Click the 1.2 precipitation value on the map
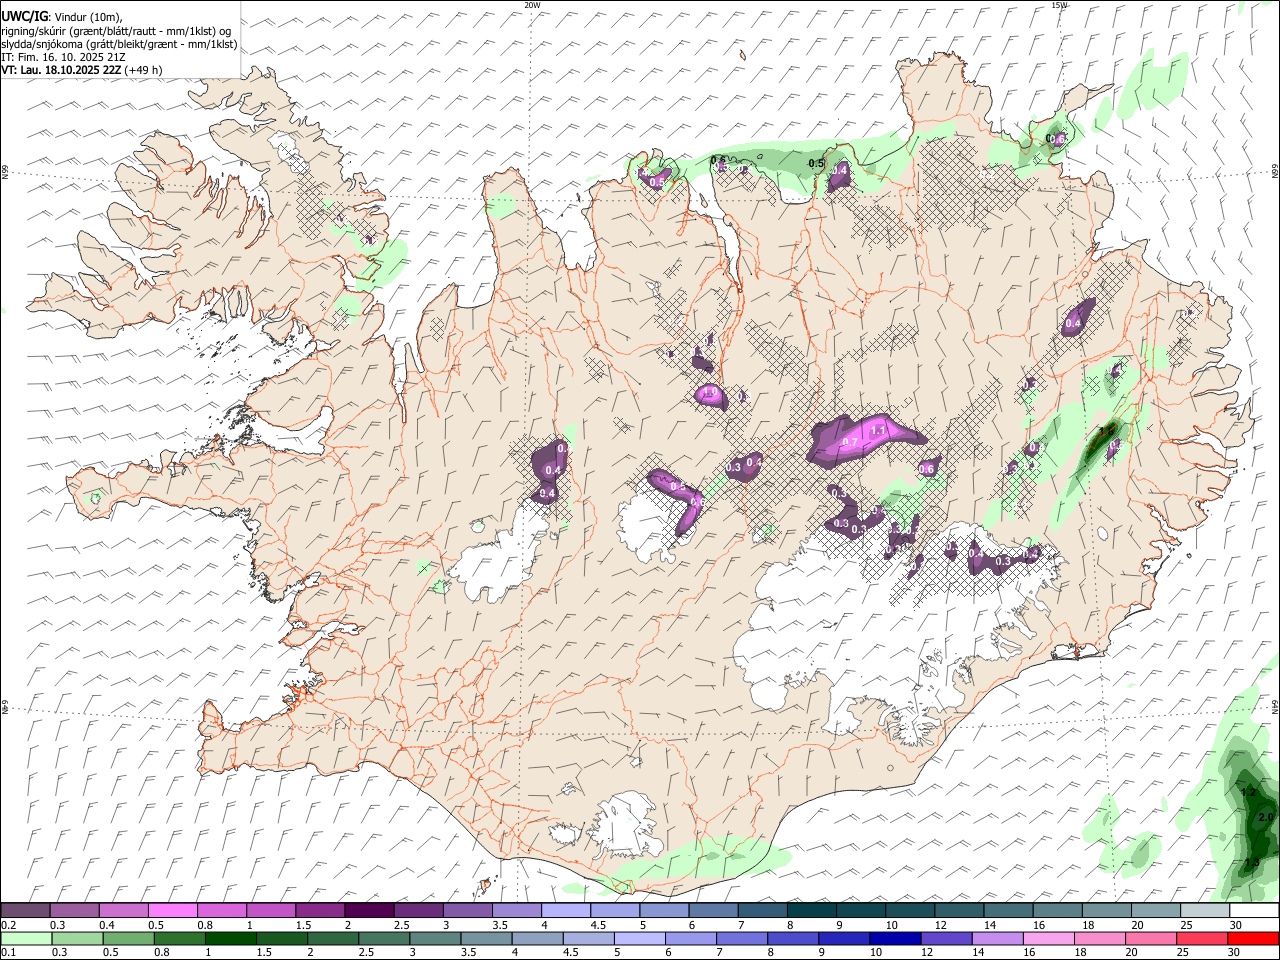 tap(1247, 792)
